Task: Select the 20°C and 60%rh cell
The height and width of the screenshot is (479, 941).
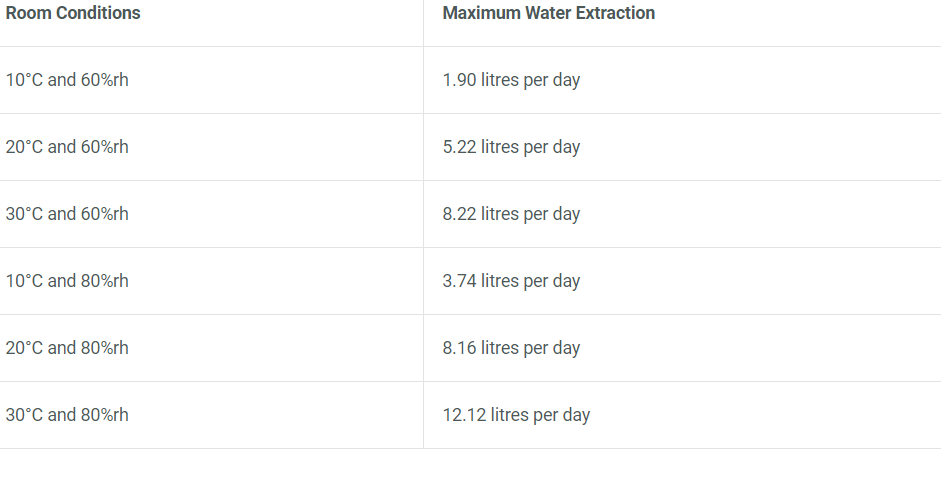Action: 67,147
